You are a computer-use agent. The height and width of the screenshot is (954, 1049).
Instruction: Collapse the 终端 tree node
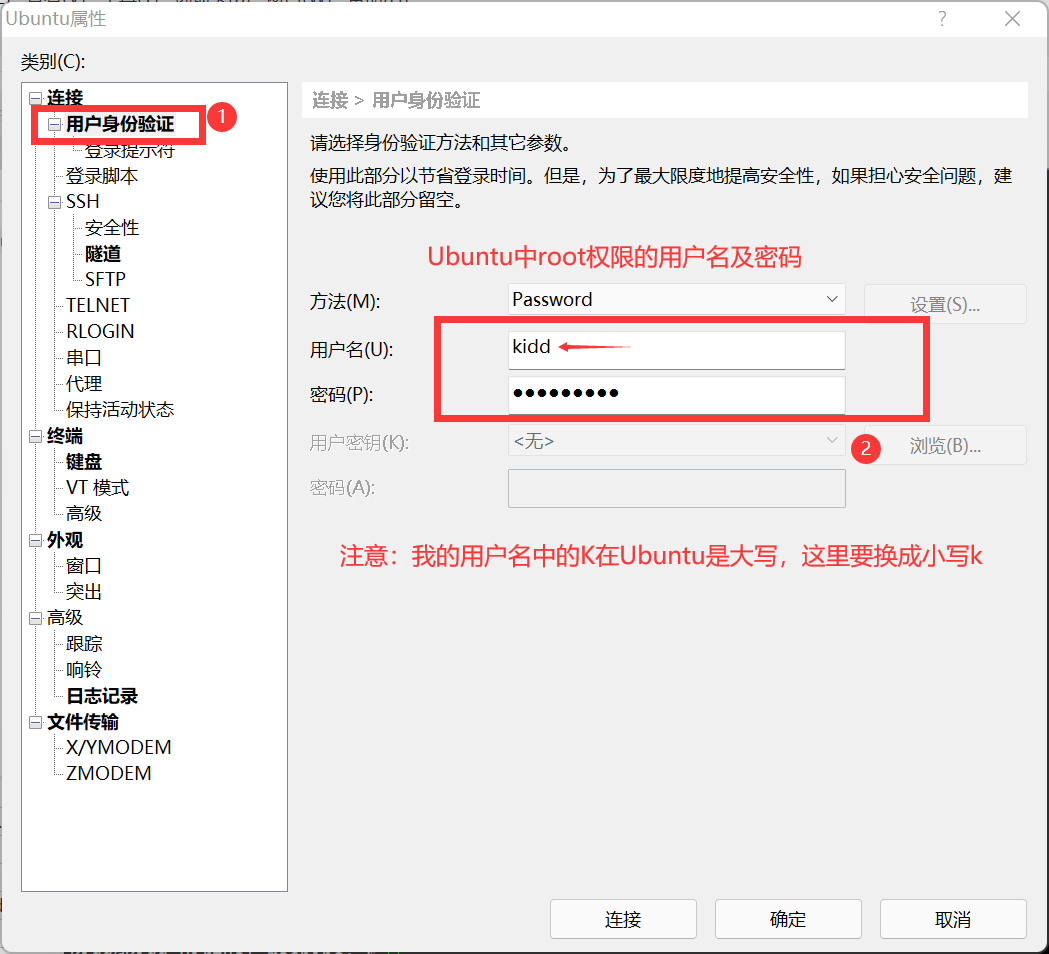click(35, 437)
